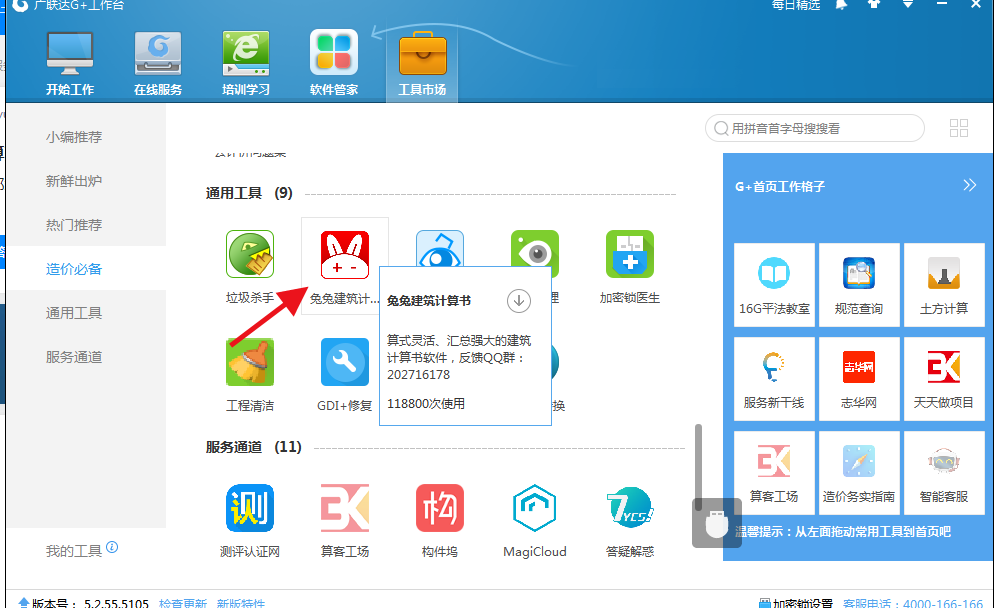Click the USB device floating icon
The width and height of the screenshot is (994, 608).
pyautogui.click(x=716, y=523)
